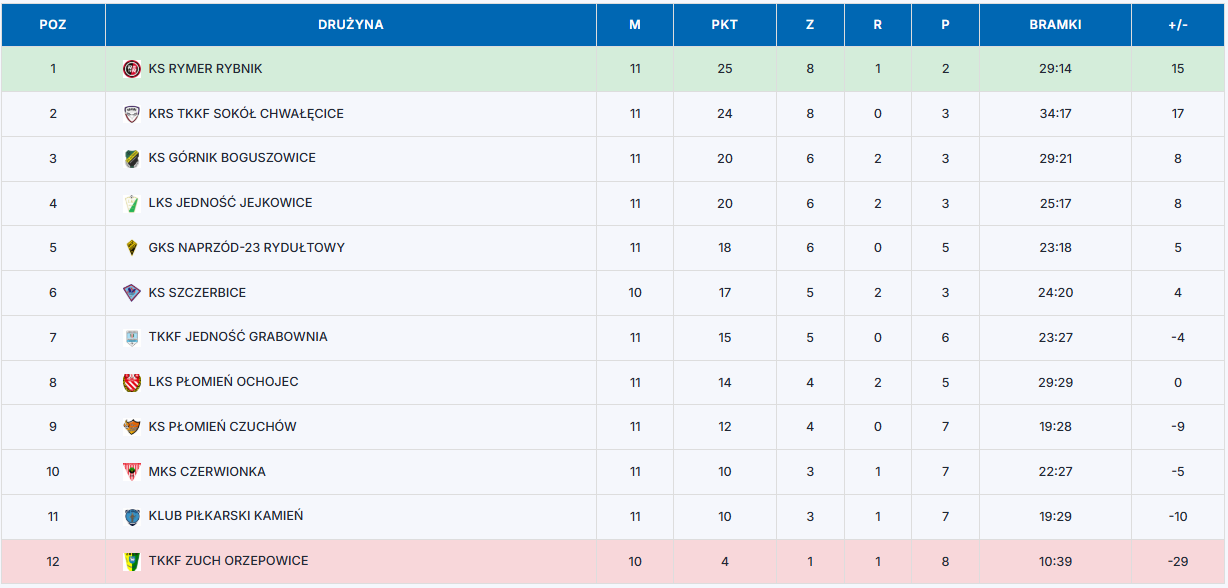The width and height of the screenshot is (1228, 588).
Task: Open the KS RYMER RYBNIK team link
Action: point(205,69)
